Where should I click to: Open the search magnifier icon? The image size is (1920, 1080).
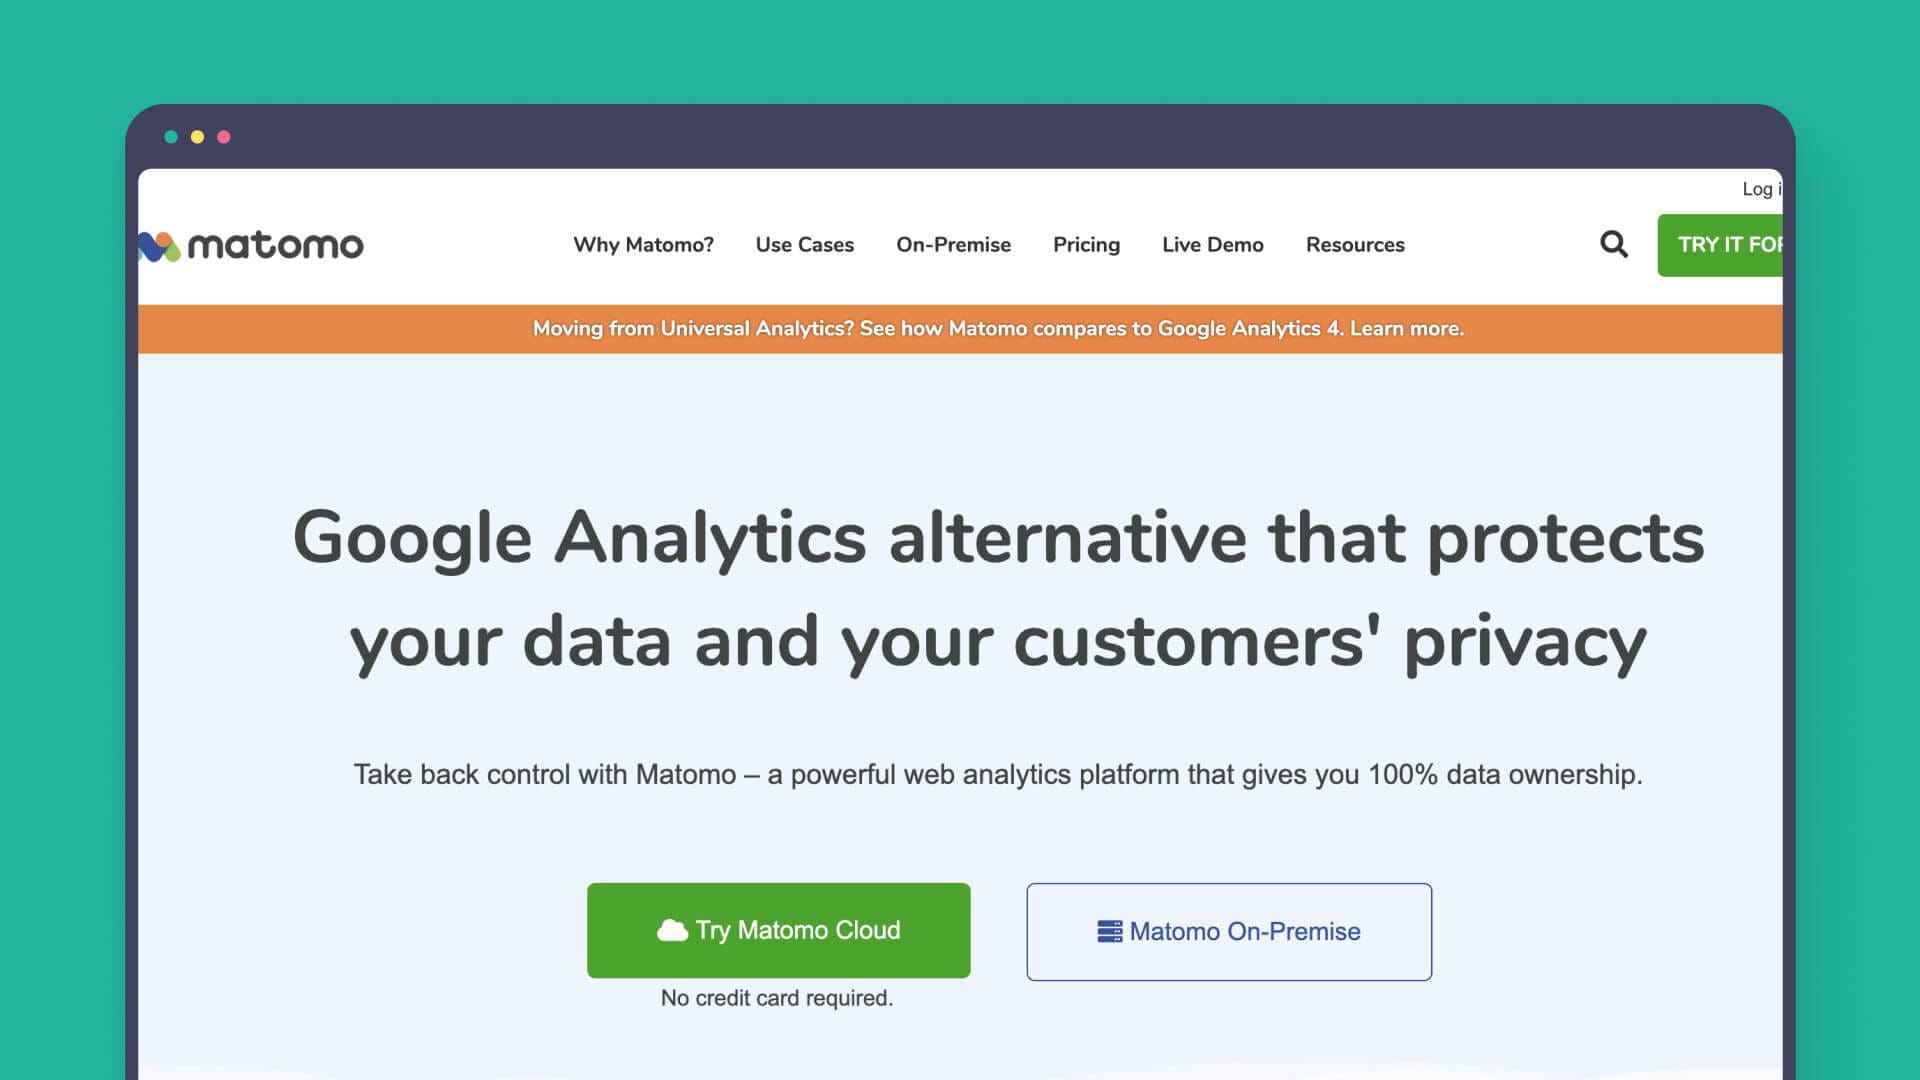point(1613,244)
